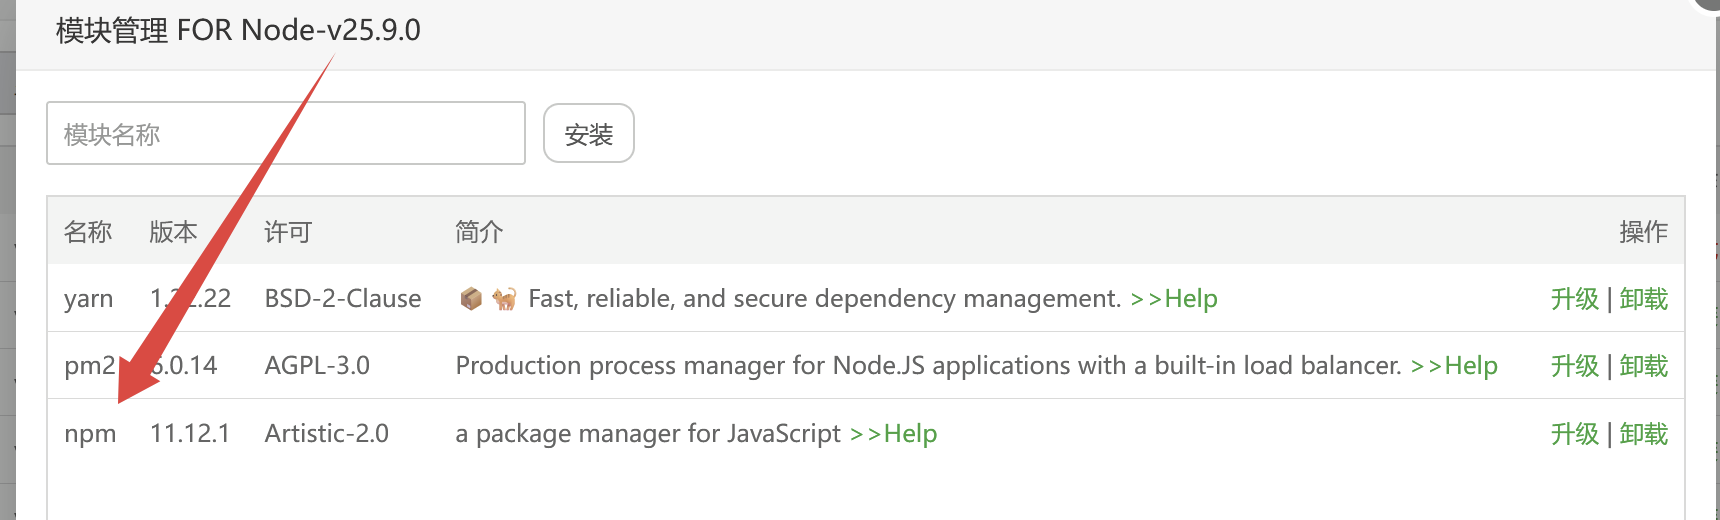1720x520 pixels.
Task: Open the >>Help link for npm
Action: coord(893,433)
